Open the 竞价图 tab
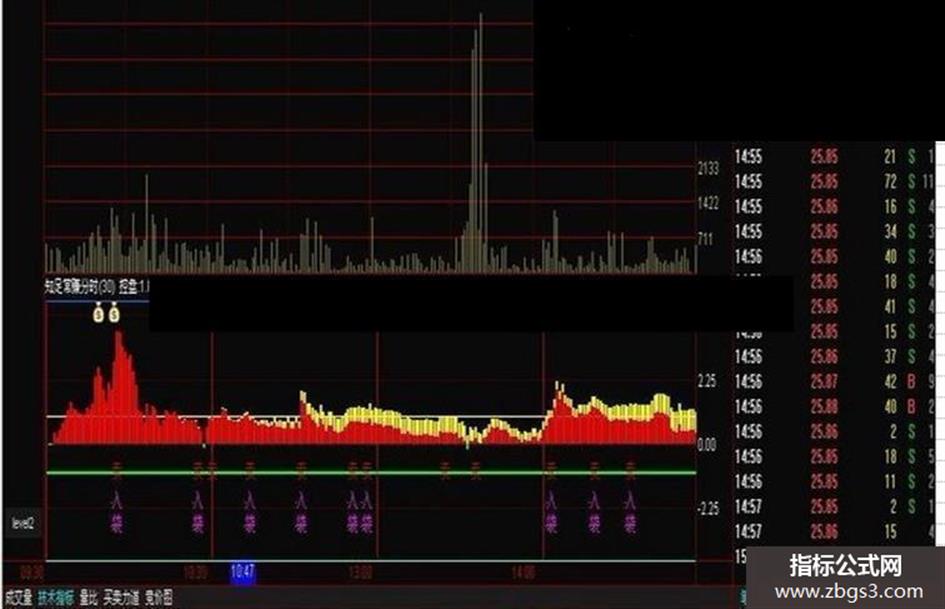The width and height of the screenshot is (945, 609). [159, 598]
